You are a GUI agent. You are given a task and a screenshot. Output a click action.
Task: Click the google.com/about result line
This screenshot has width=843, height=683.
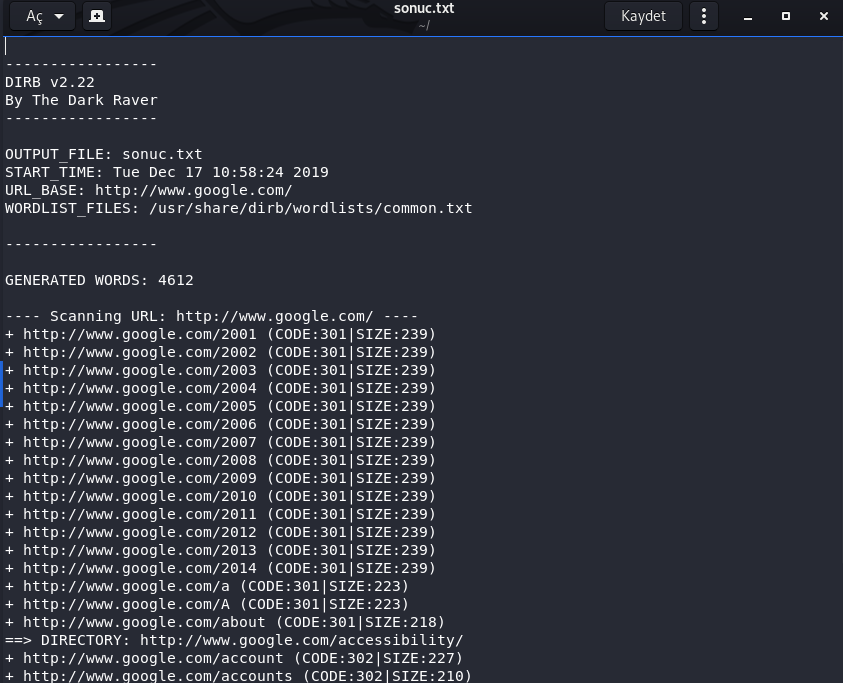[225, 623]
